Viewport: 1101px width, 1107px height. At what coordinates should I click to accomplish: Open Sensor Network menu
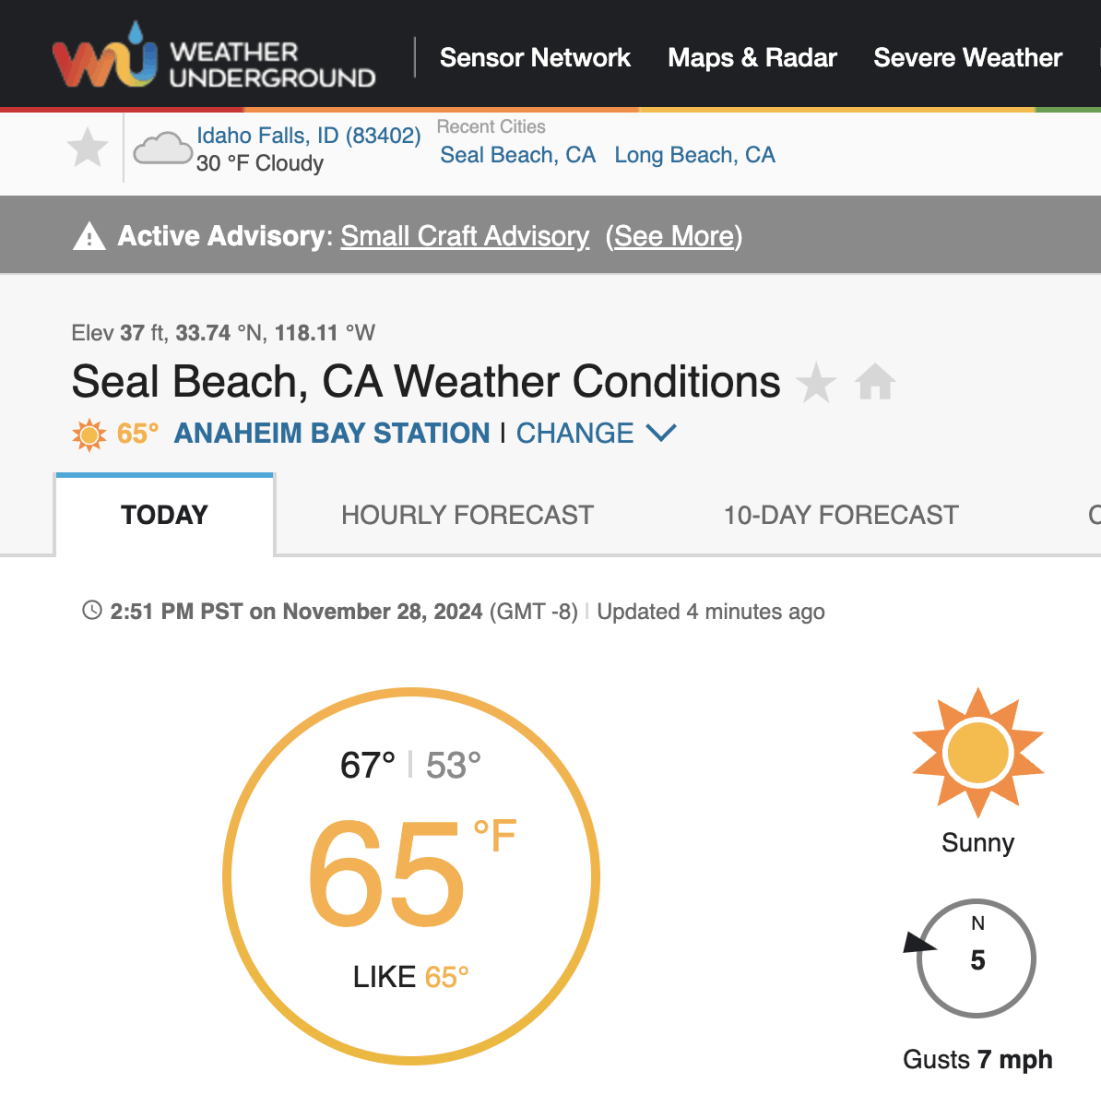click(535, 57)
